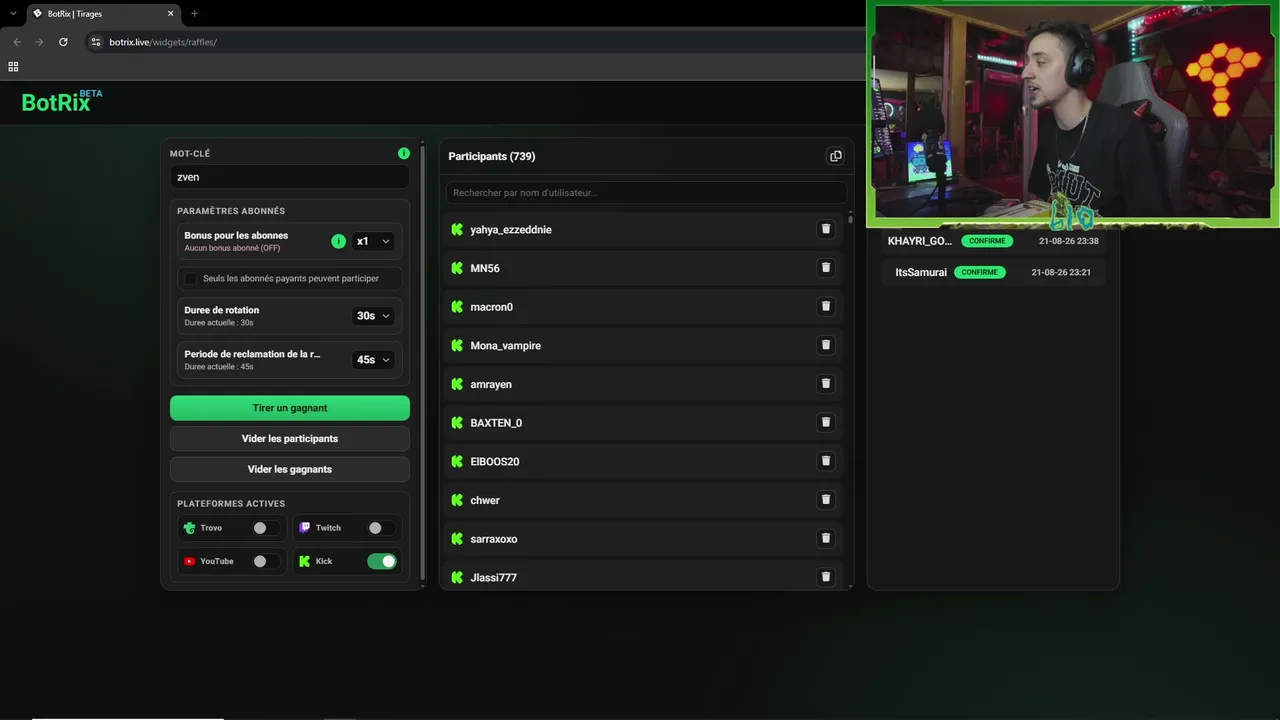The height and width of the screenshot is (720, 1280).
Task: Remove MN56 using its trash icon
Action: pos(826,268)
